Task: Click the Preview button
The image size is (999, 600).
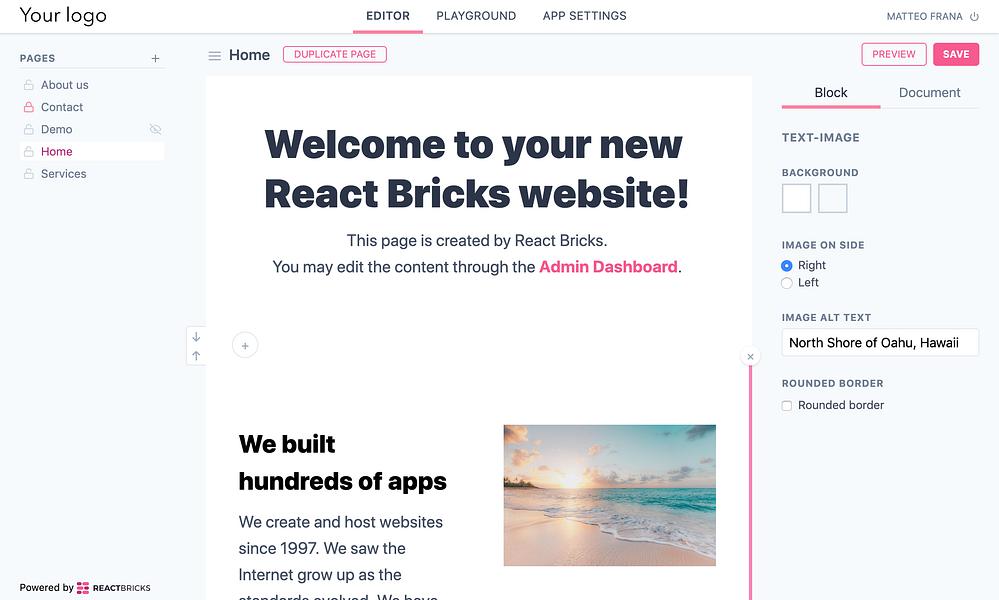Action: click(x=894, y=54)
